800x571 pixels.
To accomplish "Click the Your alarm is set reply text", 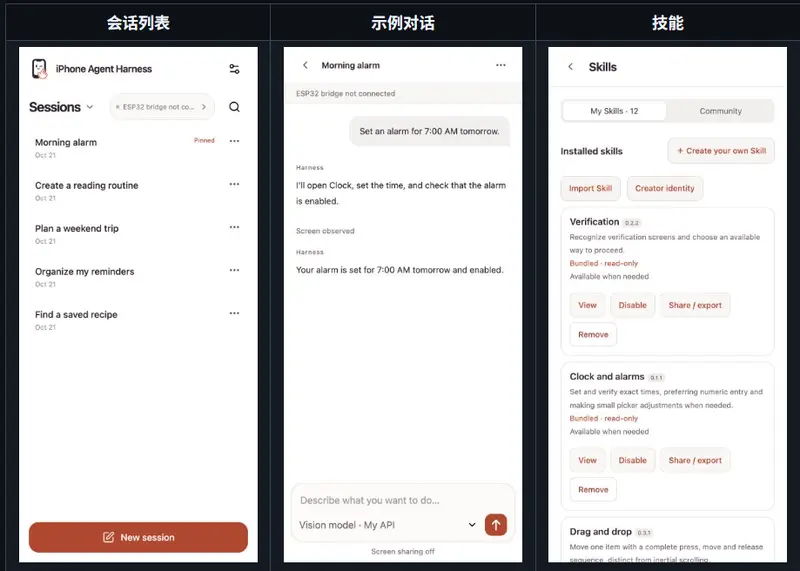I will (399, 270).
